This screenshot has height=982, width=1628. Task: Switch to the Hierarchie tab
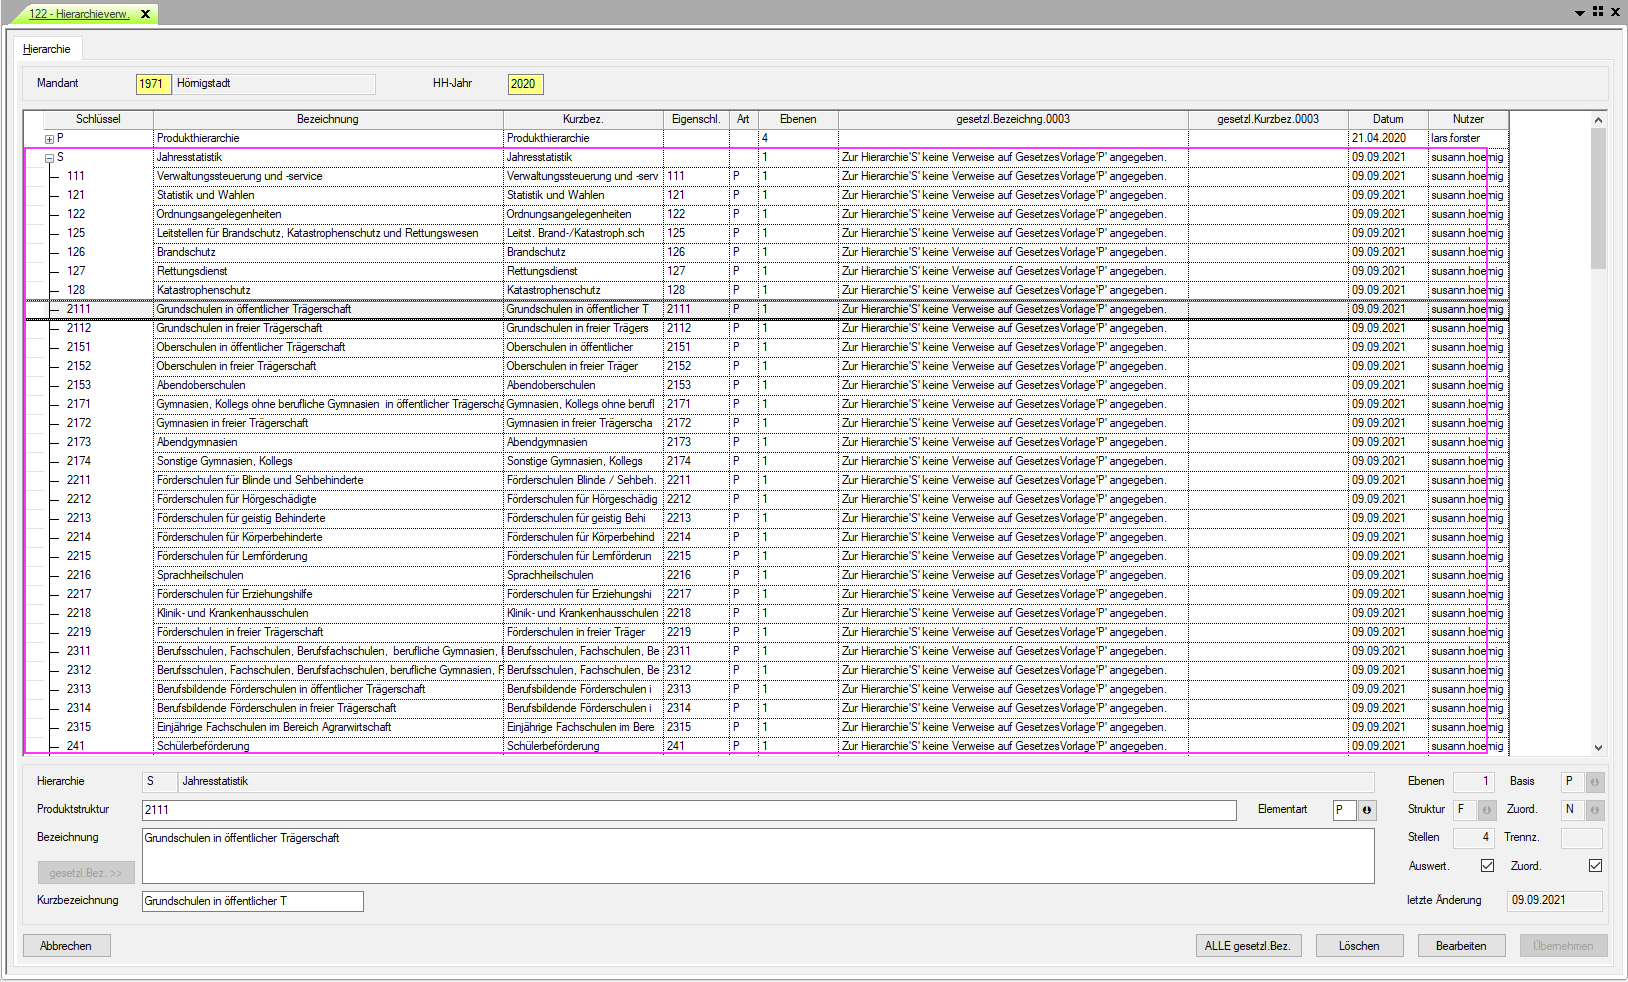(47, 49)
